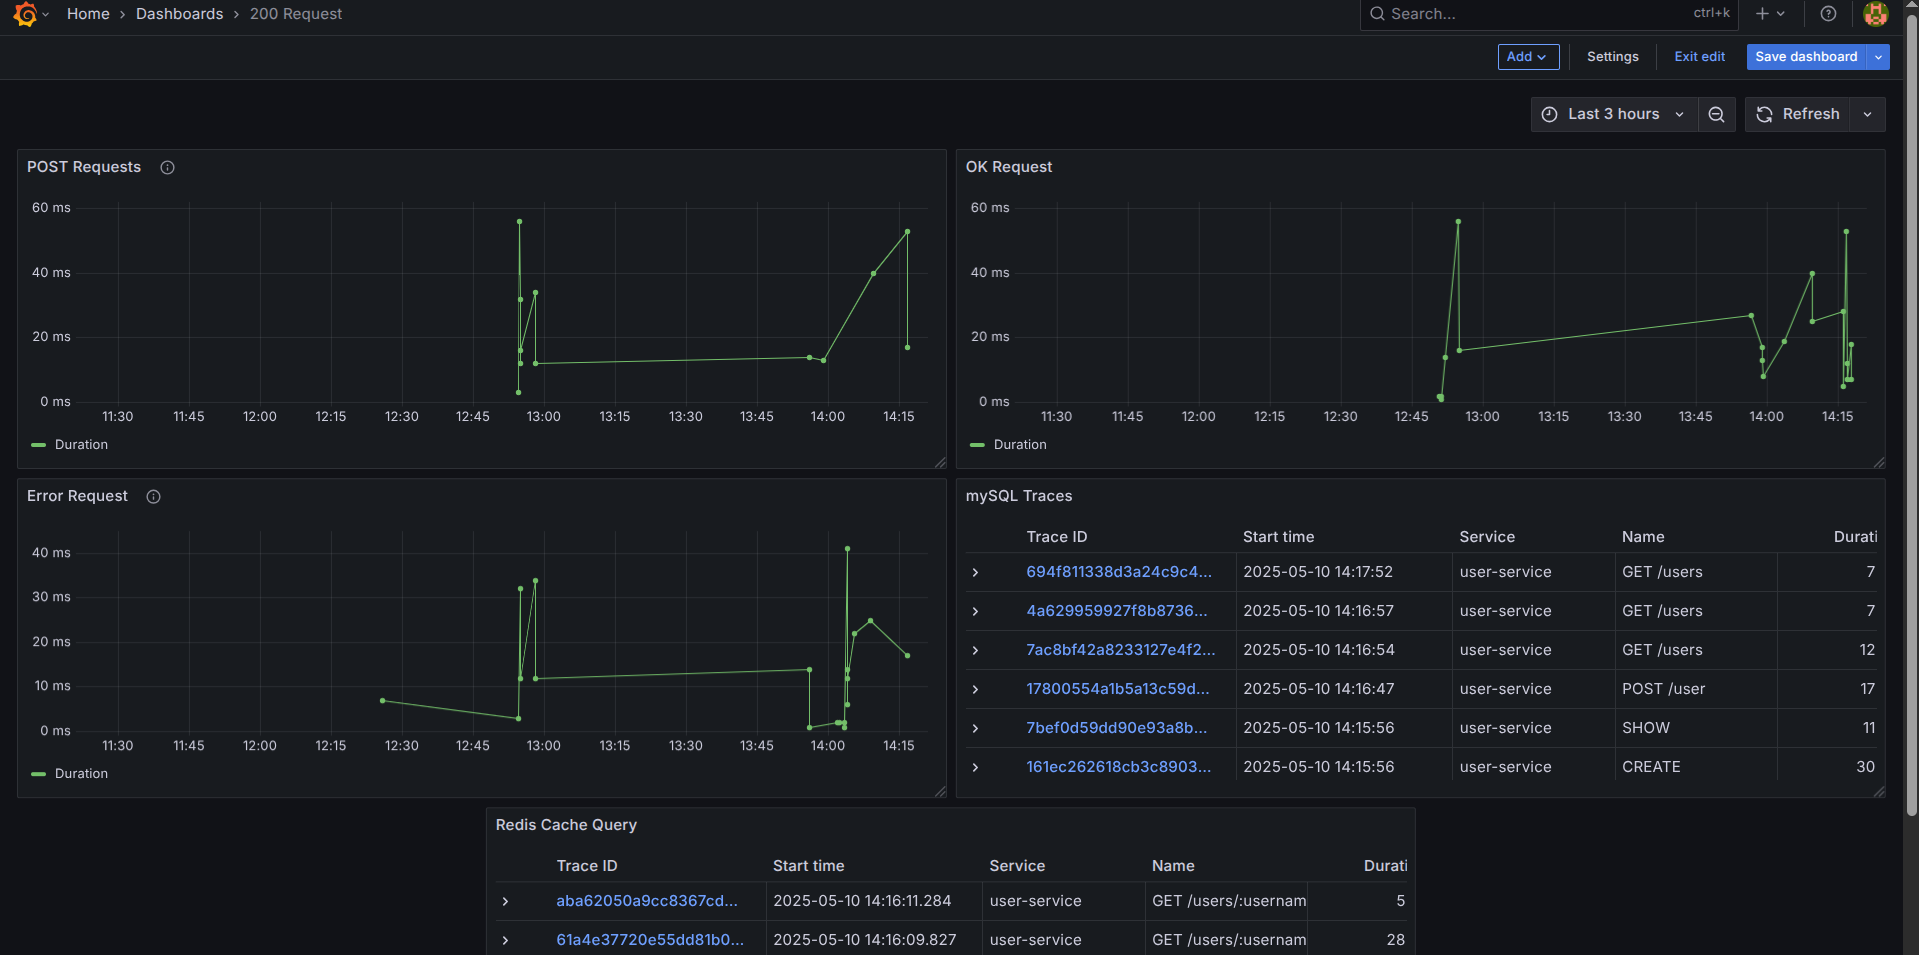This screenshot has width=1919, height=955.
Task: Click the resize handle of Error Request panel
Action: pyautogui.click(x=940, y=791)
